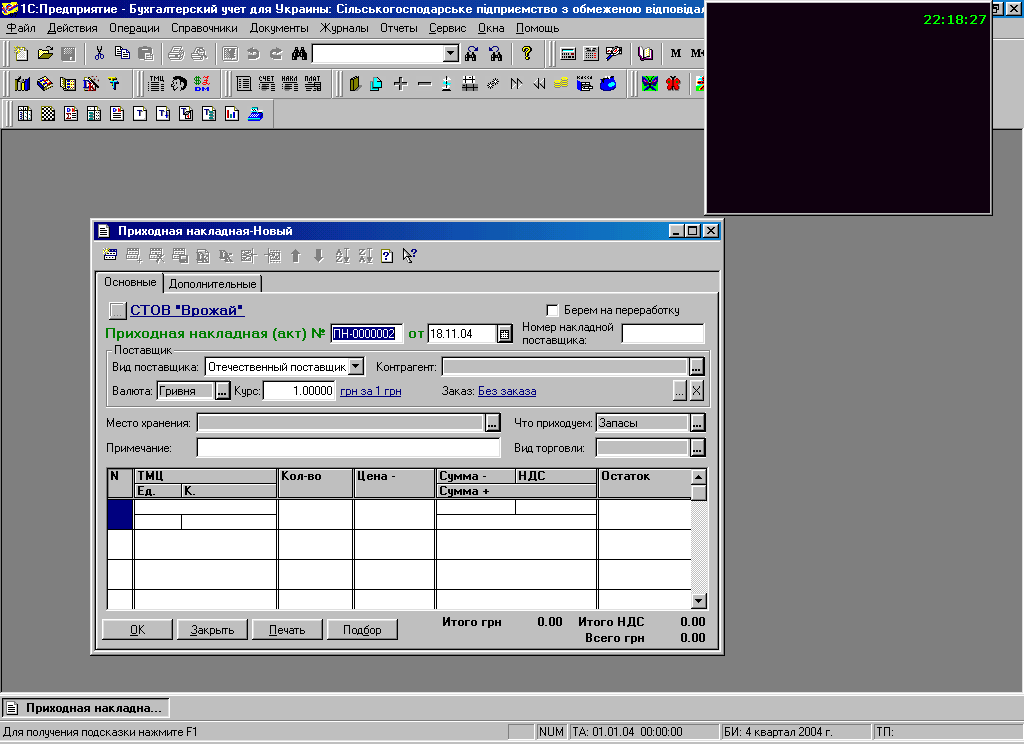Click the Cut scissors icon
This screenshot has width=1024, height=744.
(x=99, y=54)
